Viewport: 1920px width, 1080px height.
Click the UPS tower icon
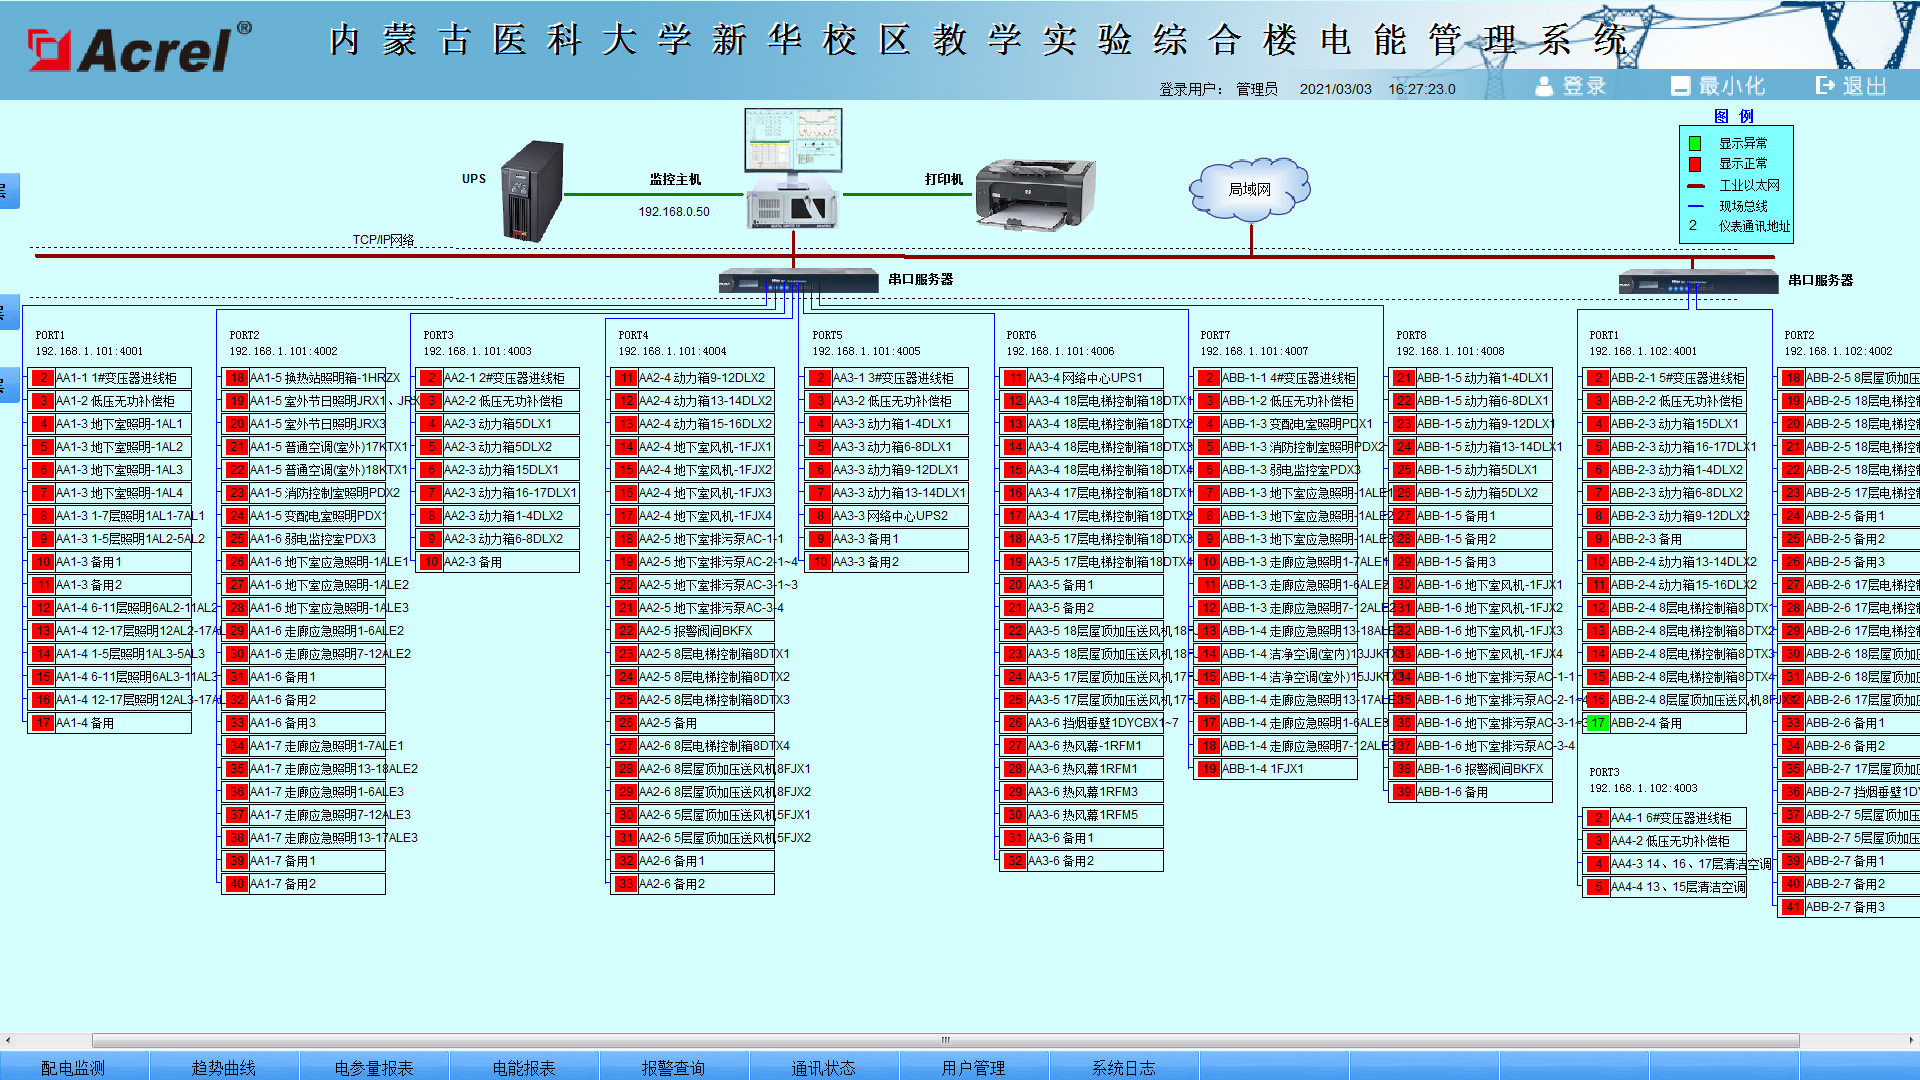[x=531, y=190]
